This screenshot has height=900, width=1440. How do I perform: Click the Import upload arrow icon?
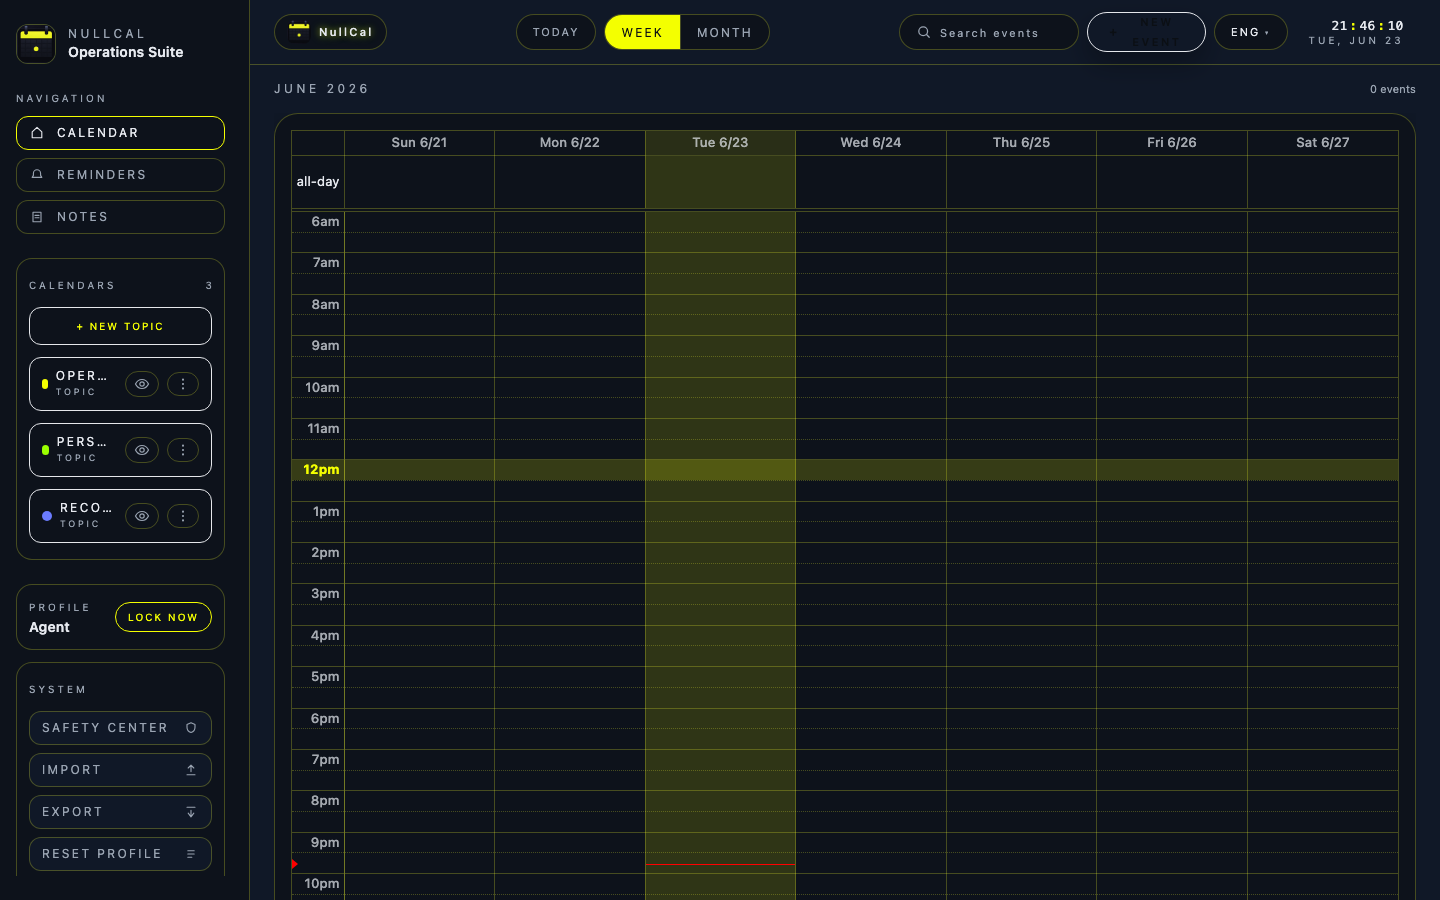tap(191, 770)
